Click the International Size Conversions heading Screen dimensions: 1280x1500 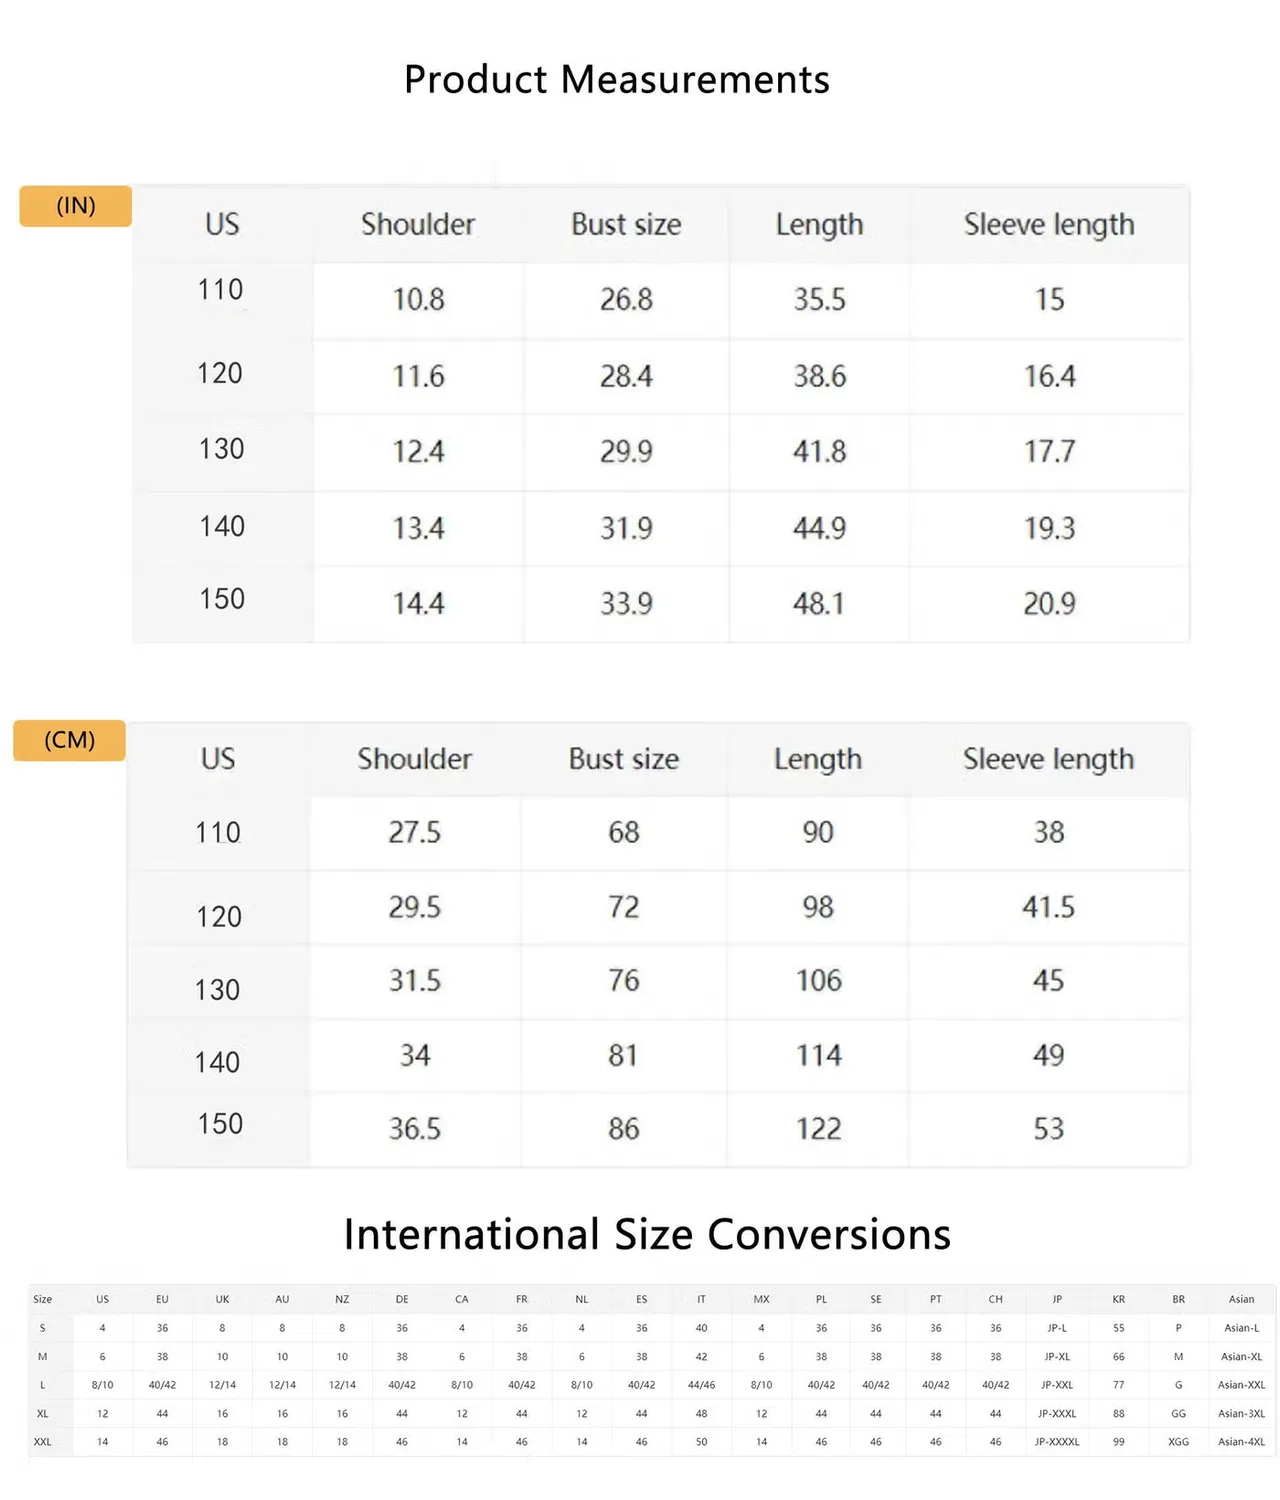(x=647, y=1234)
